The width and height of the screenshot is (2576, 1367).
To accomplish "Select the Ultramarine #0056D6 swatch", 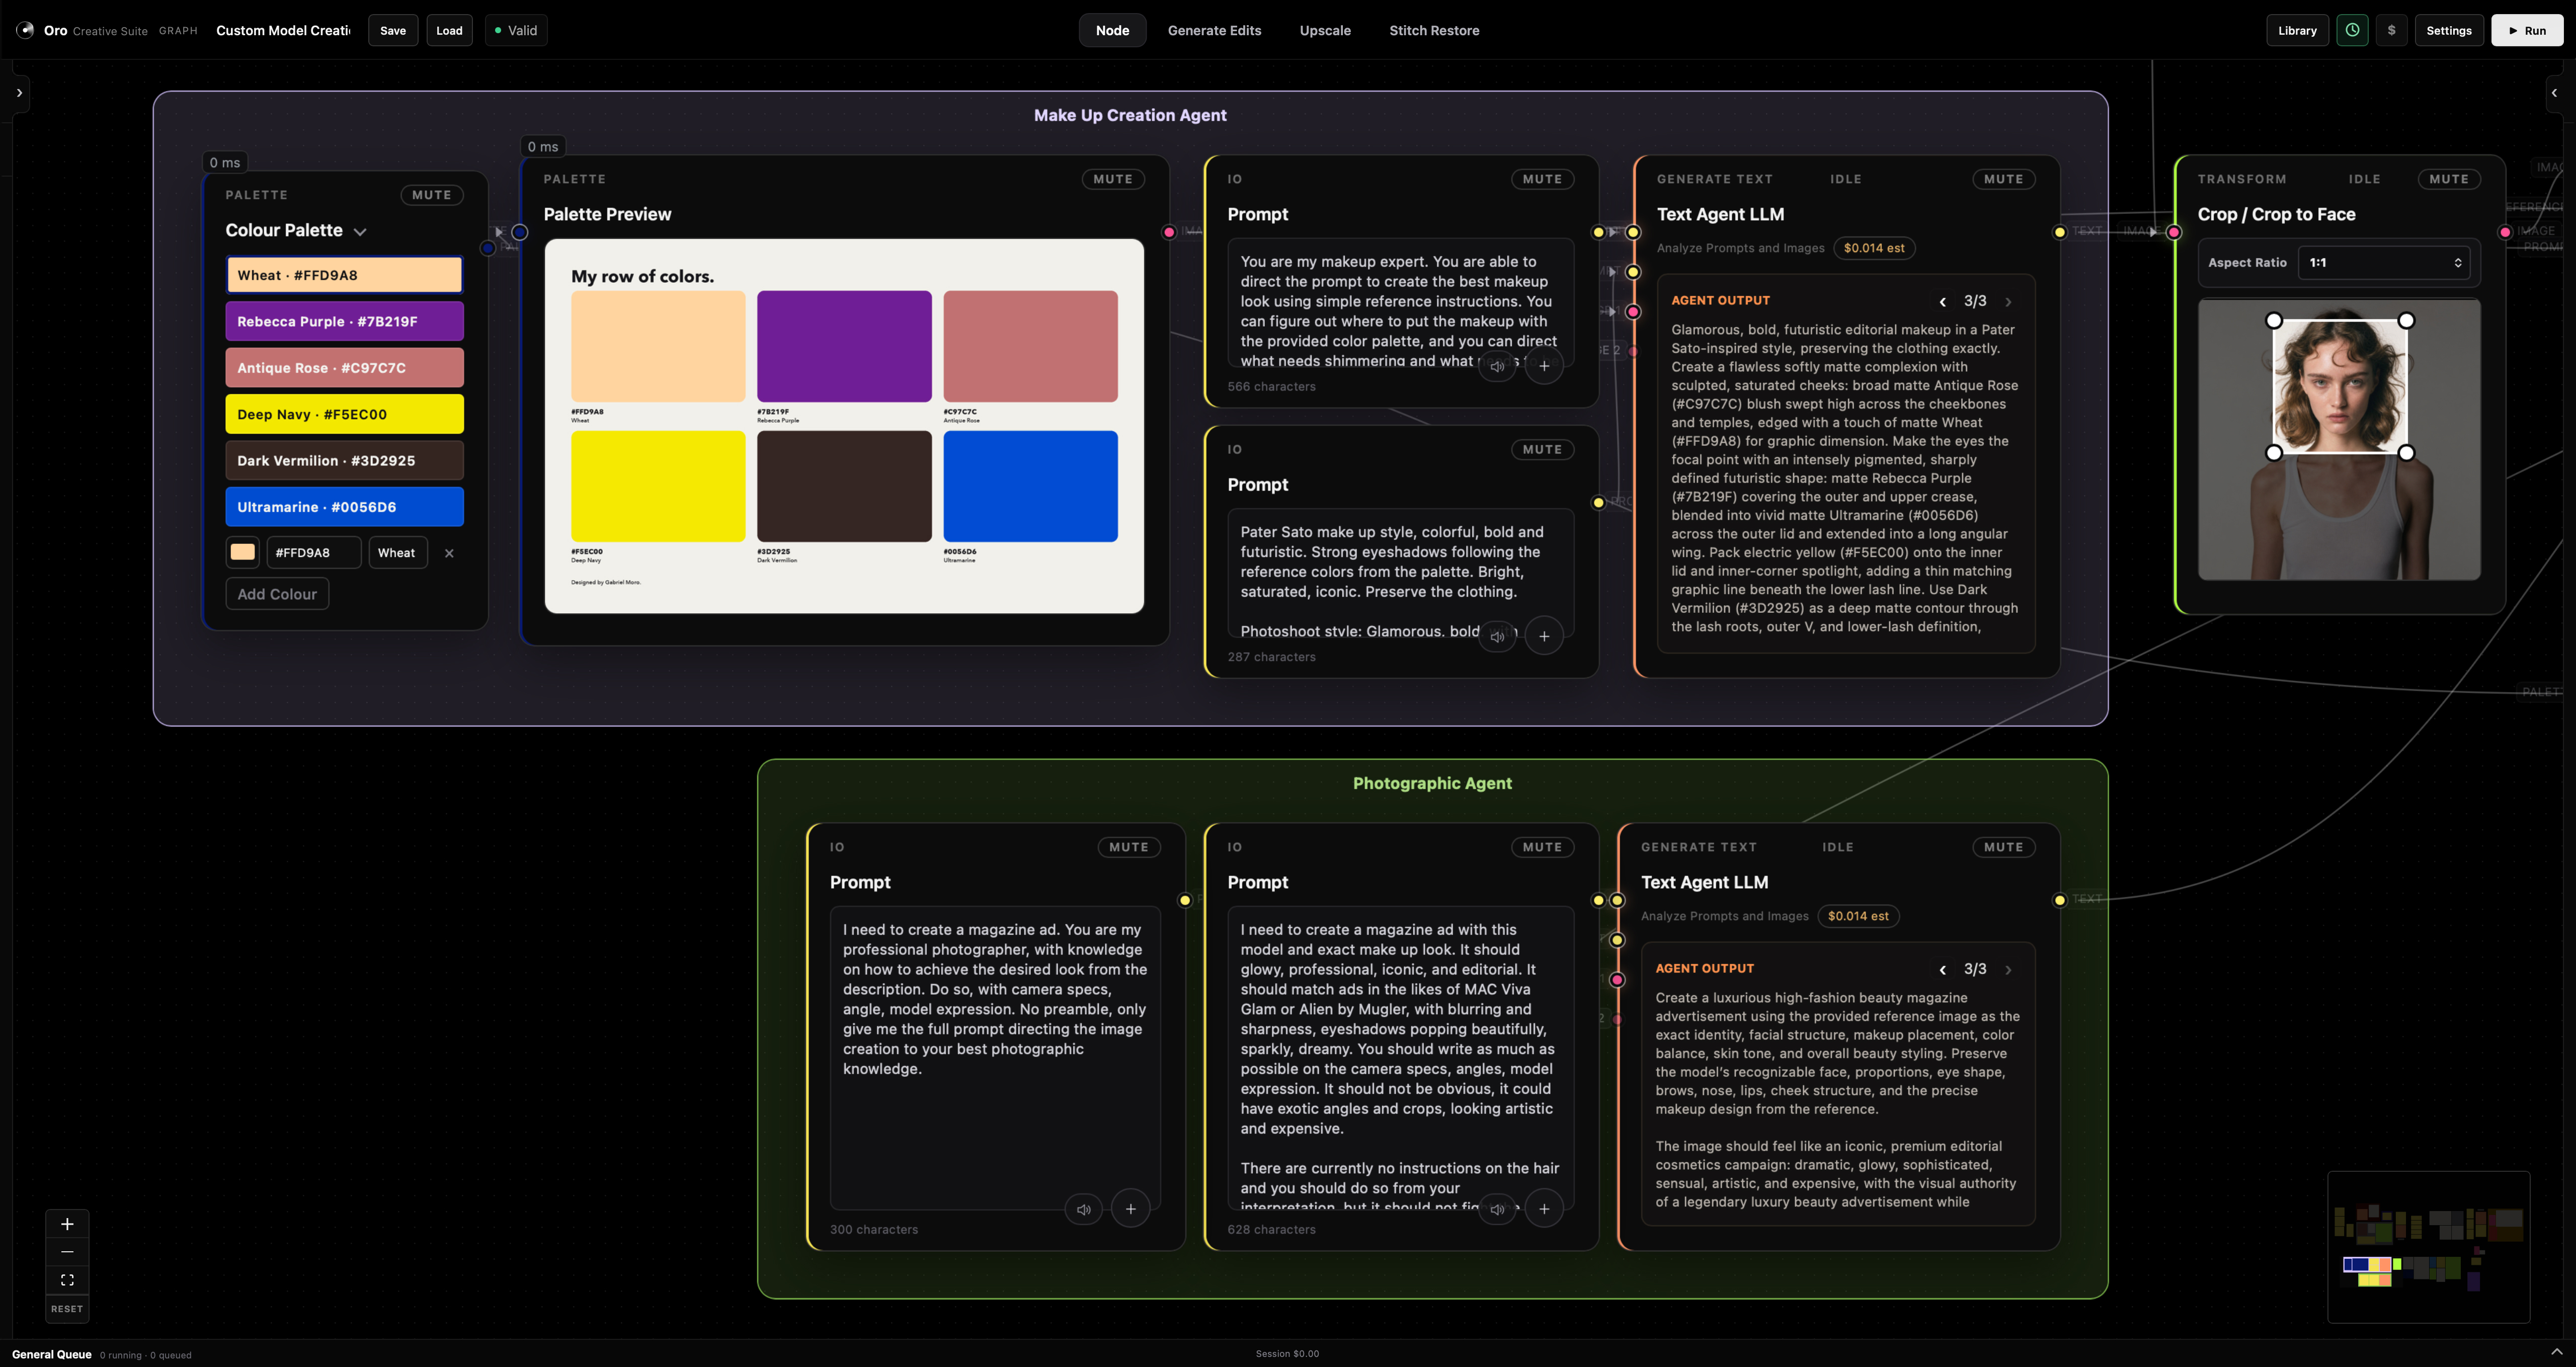I will [344, 507].
